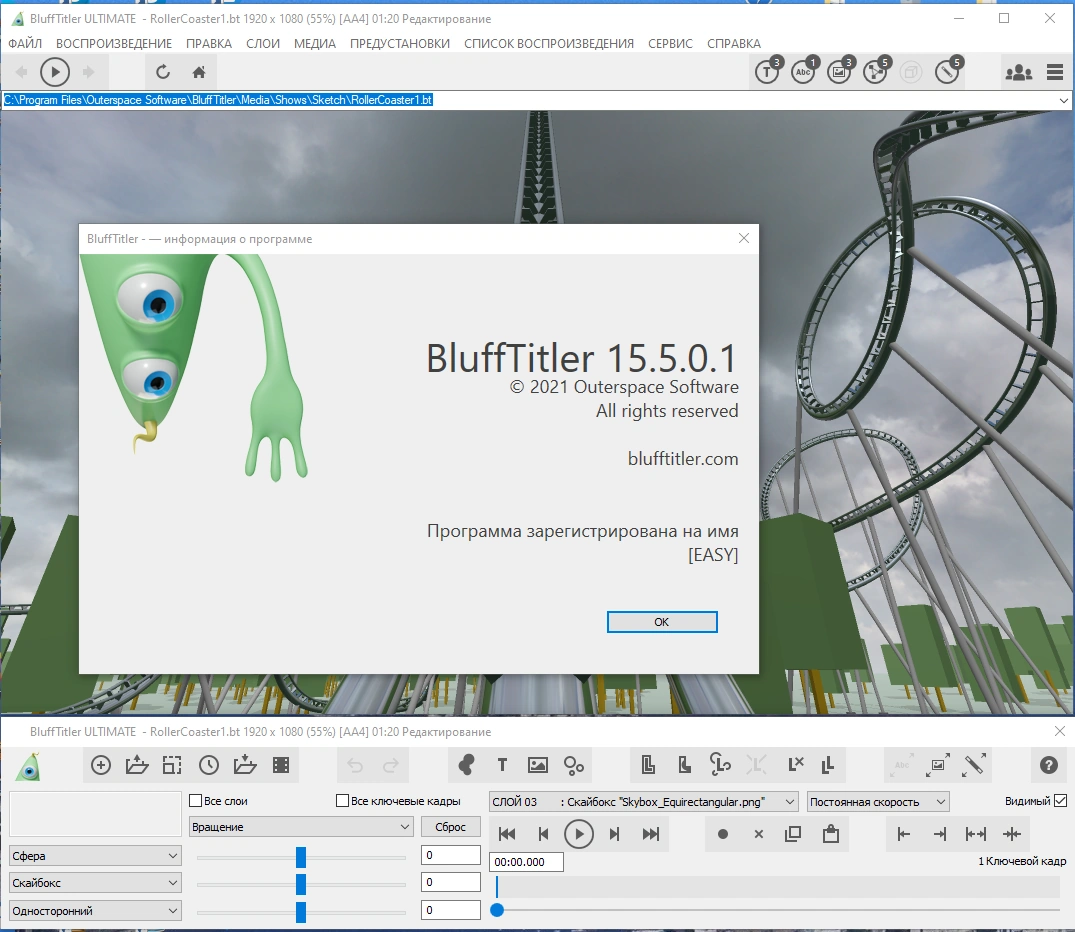
Task: Open the 'Скайбокс' style dropdown
Action: coord(95,883)
